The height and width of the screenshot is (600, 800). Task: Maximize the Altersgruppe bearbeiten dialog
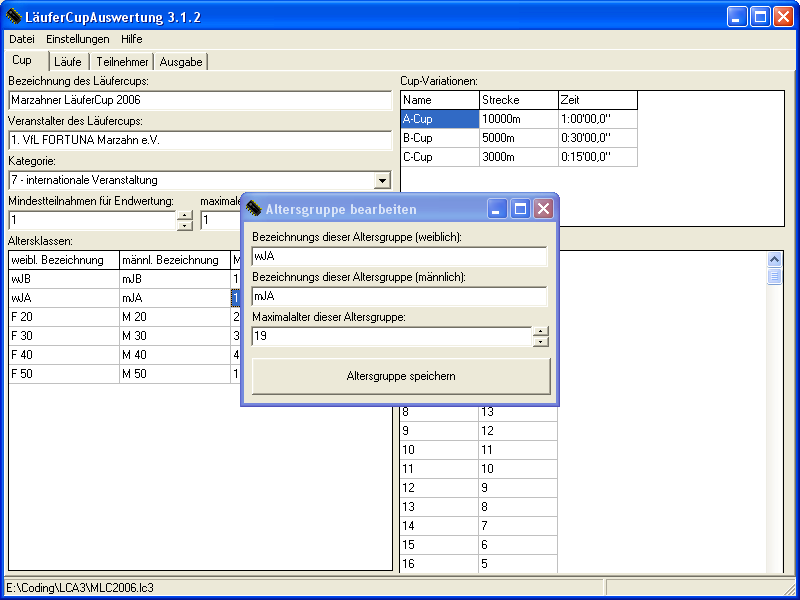(520, 209)
